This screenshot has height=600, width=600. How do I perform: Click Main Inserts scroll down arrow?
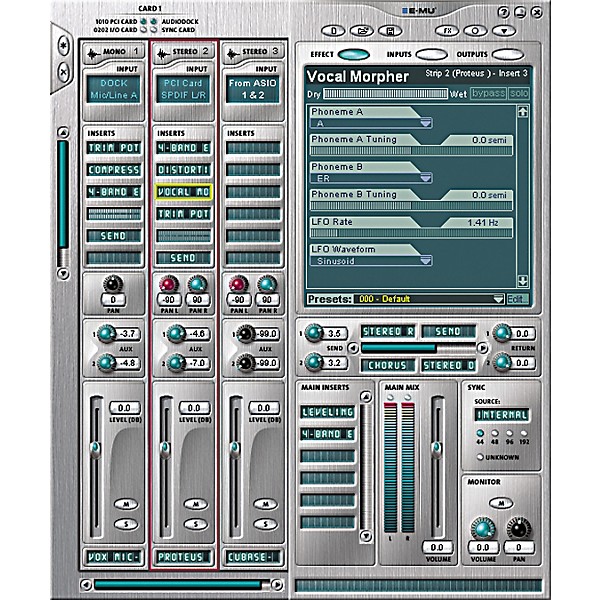click(x=366, y=535)
